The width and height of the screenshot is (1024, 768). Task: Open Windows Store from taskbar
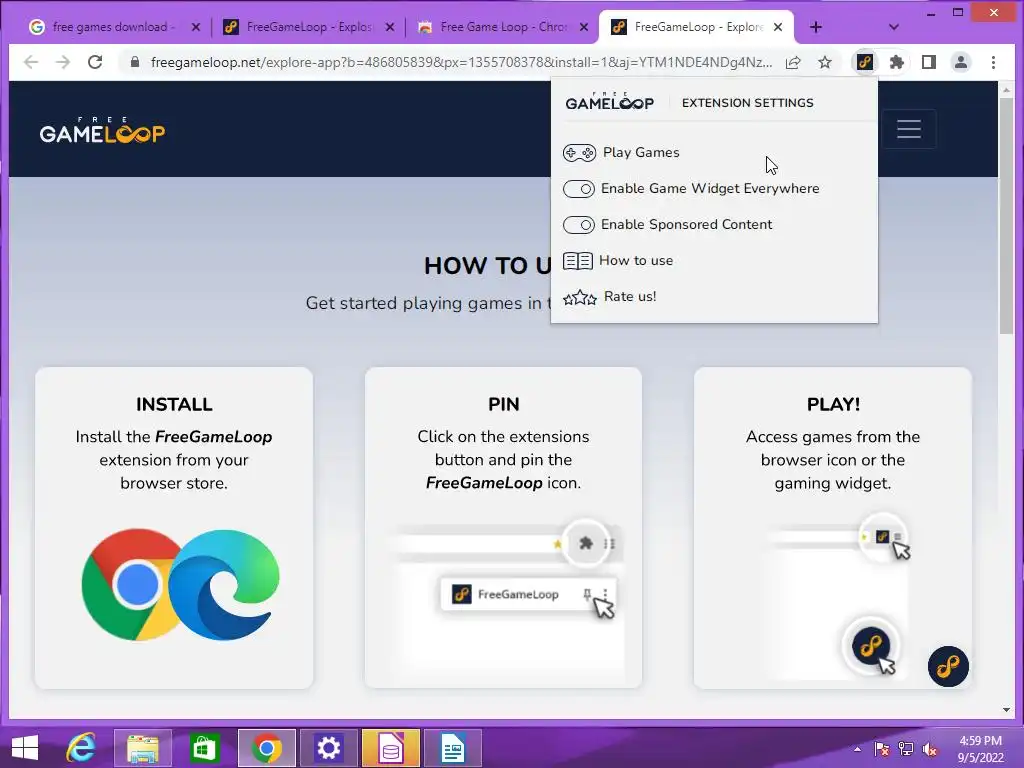click(x=204, y=748)
